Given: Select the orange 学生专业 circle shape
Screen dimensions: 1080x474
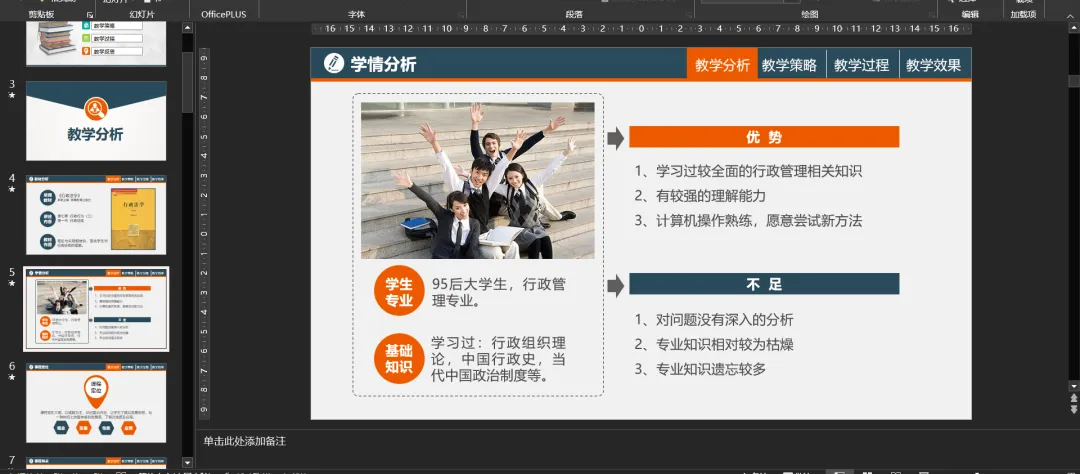Looking at the screenshot, I should click(399, 291).
